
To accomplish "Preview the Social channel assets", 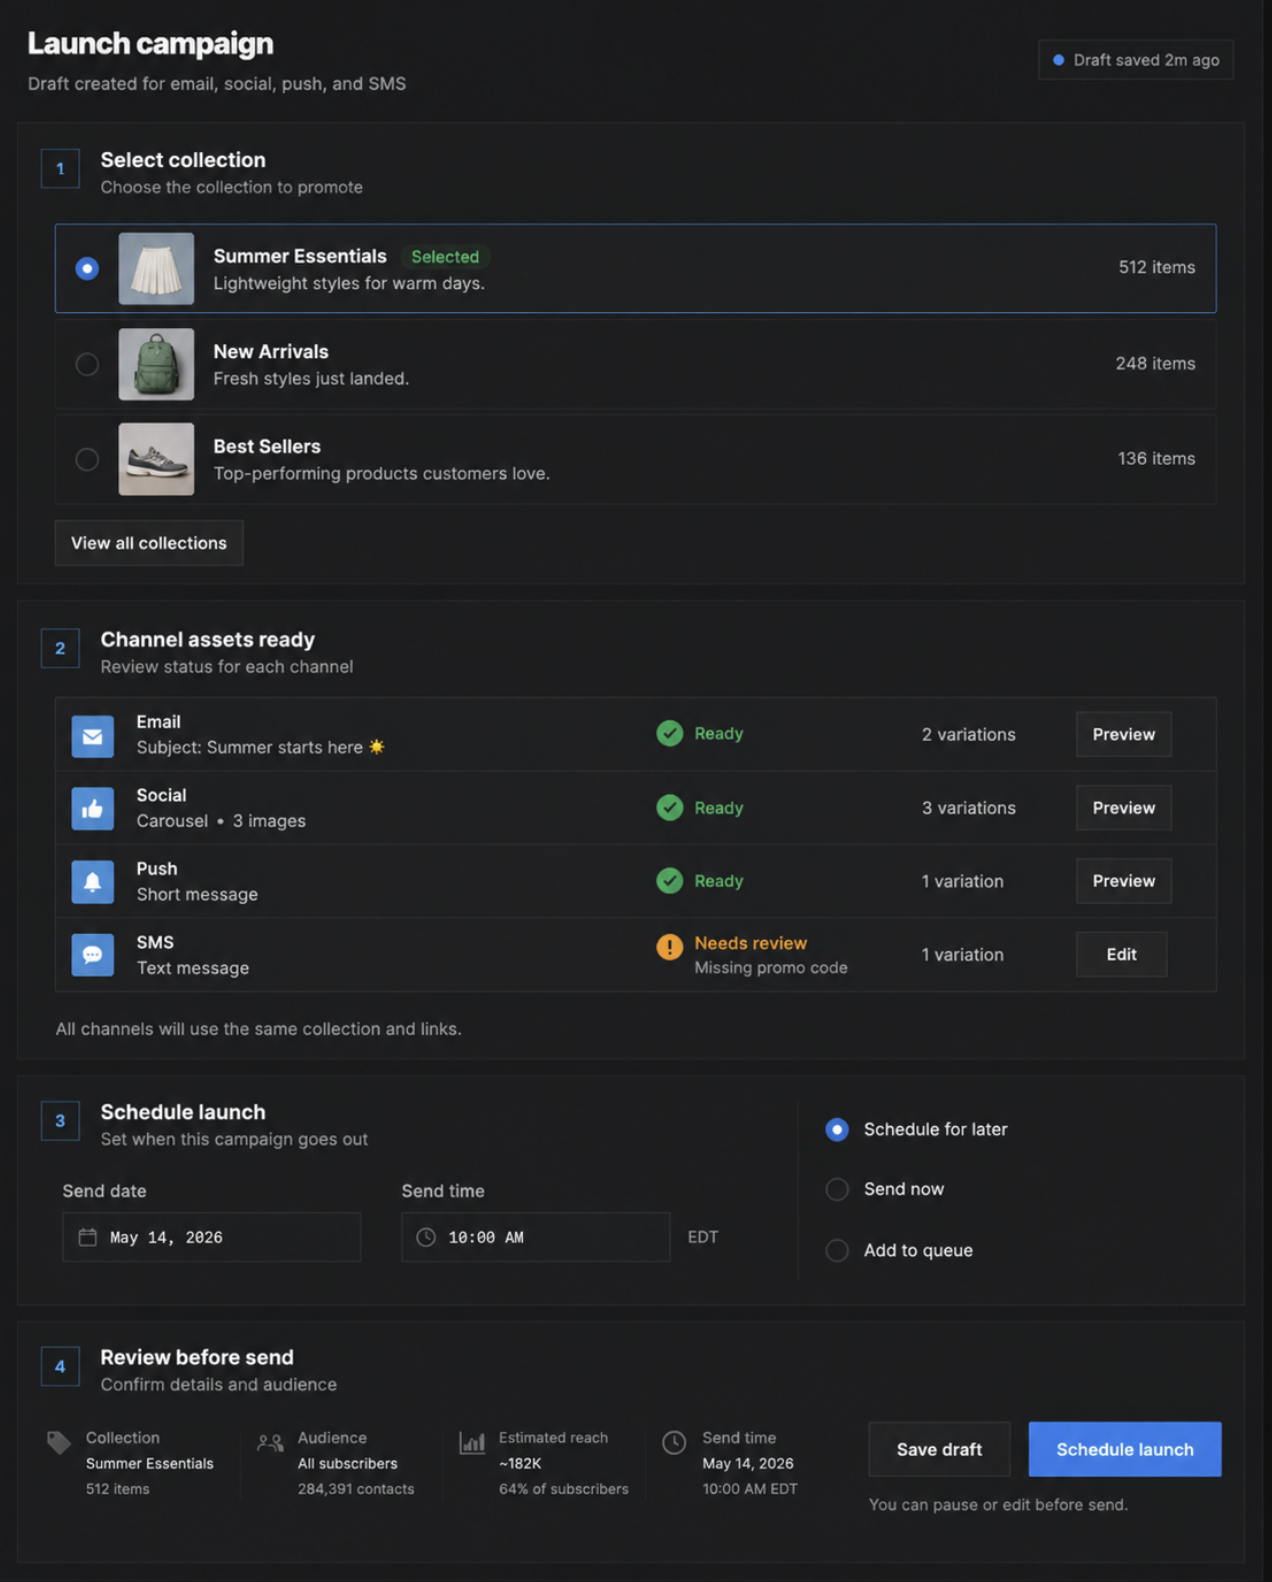I will tap(1123, 808).
